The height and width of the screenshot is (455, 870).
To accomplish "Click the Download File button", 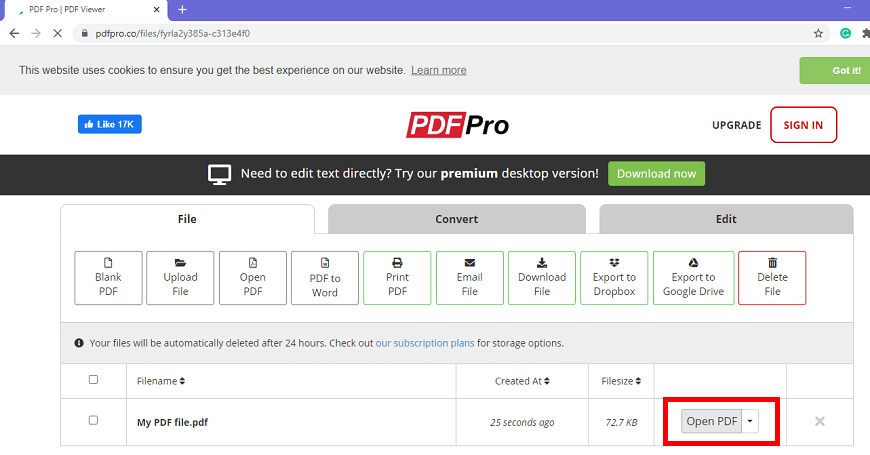I will 542,278.
